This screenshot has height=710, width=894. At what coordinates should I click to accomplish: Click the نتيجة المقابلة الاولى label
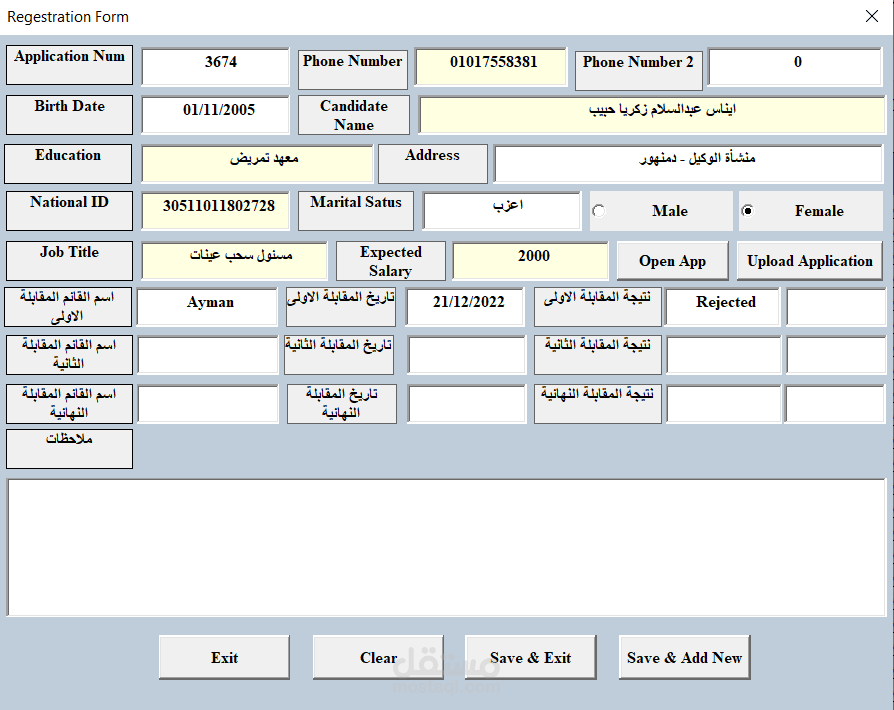coord(598,307)
